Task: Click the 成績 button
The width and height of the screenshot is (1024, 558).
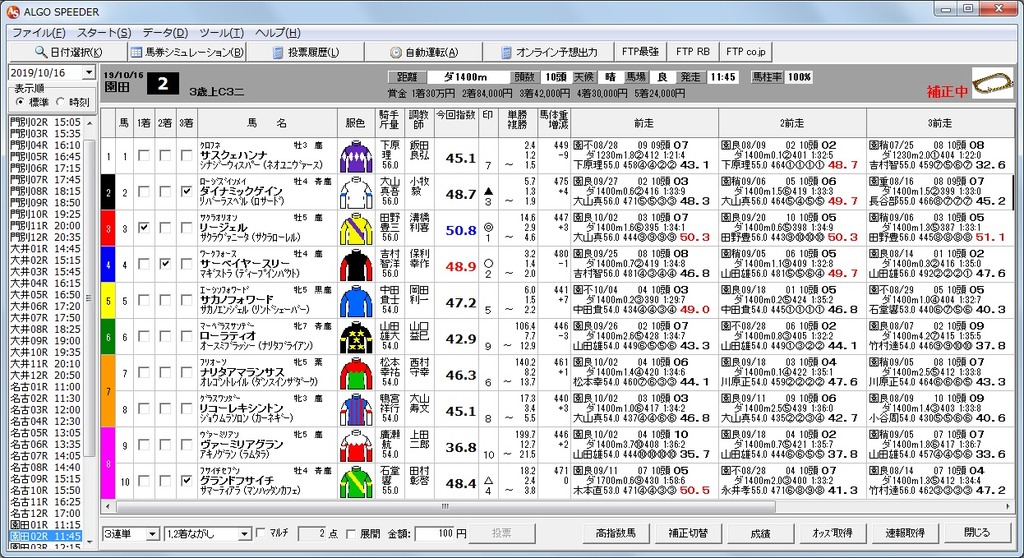Action: coord(760,533)
